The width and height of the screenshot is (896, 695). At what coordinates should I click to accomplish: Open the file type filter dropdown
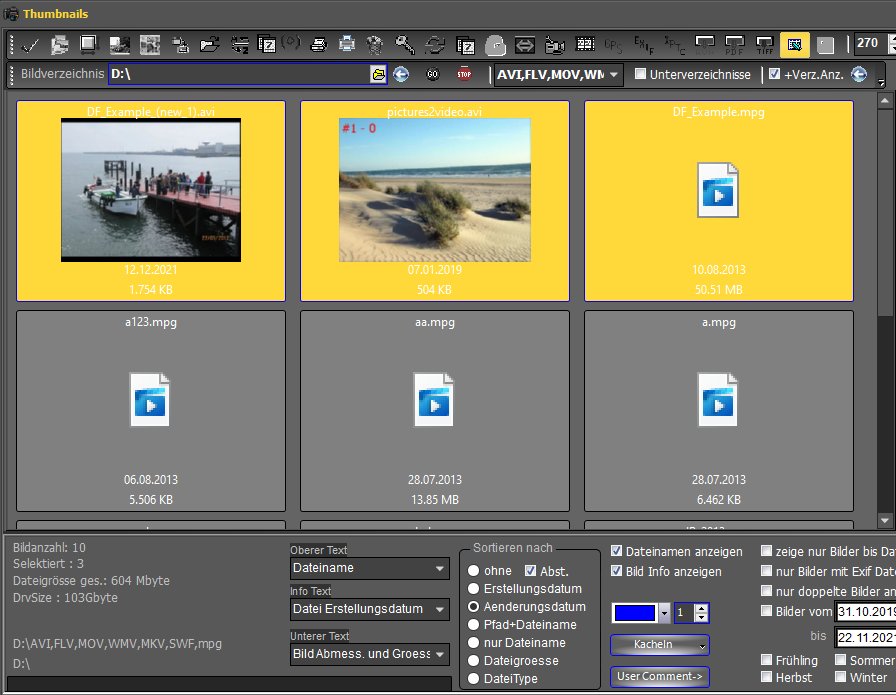click(613, 74)
